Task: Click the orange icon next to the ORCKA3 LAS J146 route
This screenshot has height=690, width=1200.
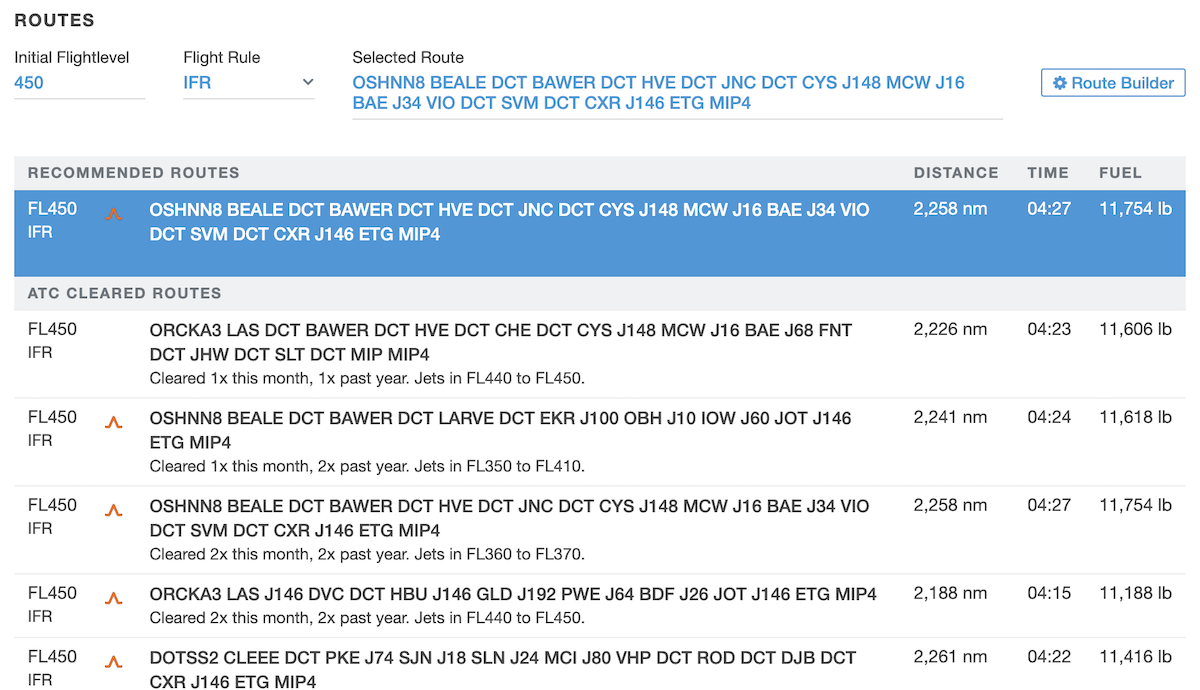Action: 114,598
